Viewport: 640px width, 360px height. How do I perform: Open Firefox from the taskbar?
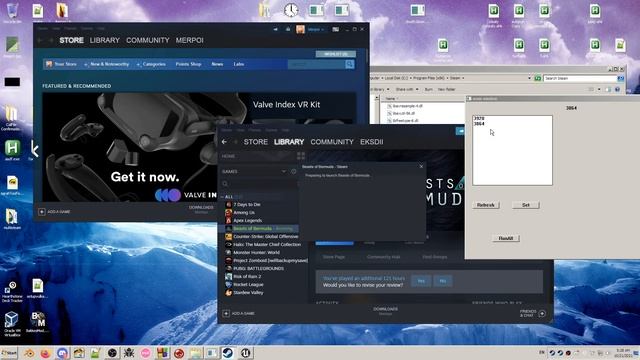[45, 353]
